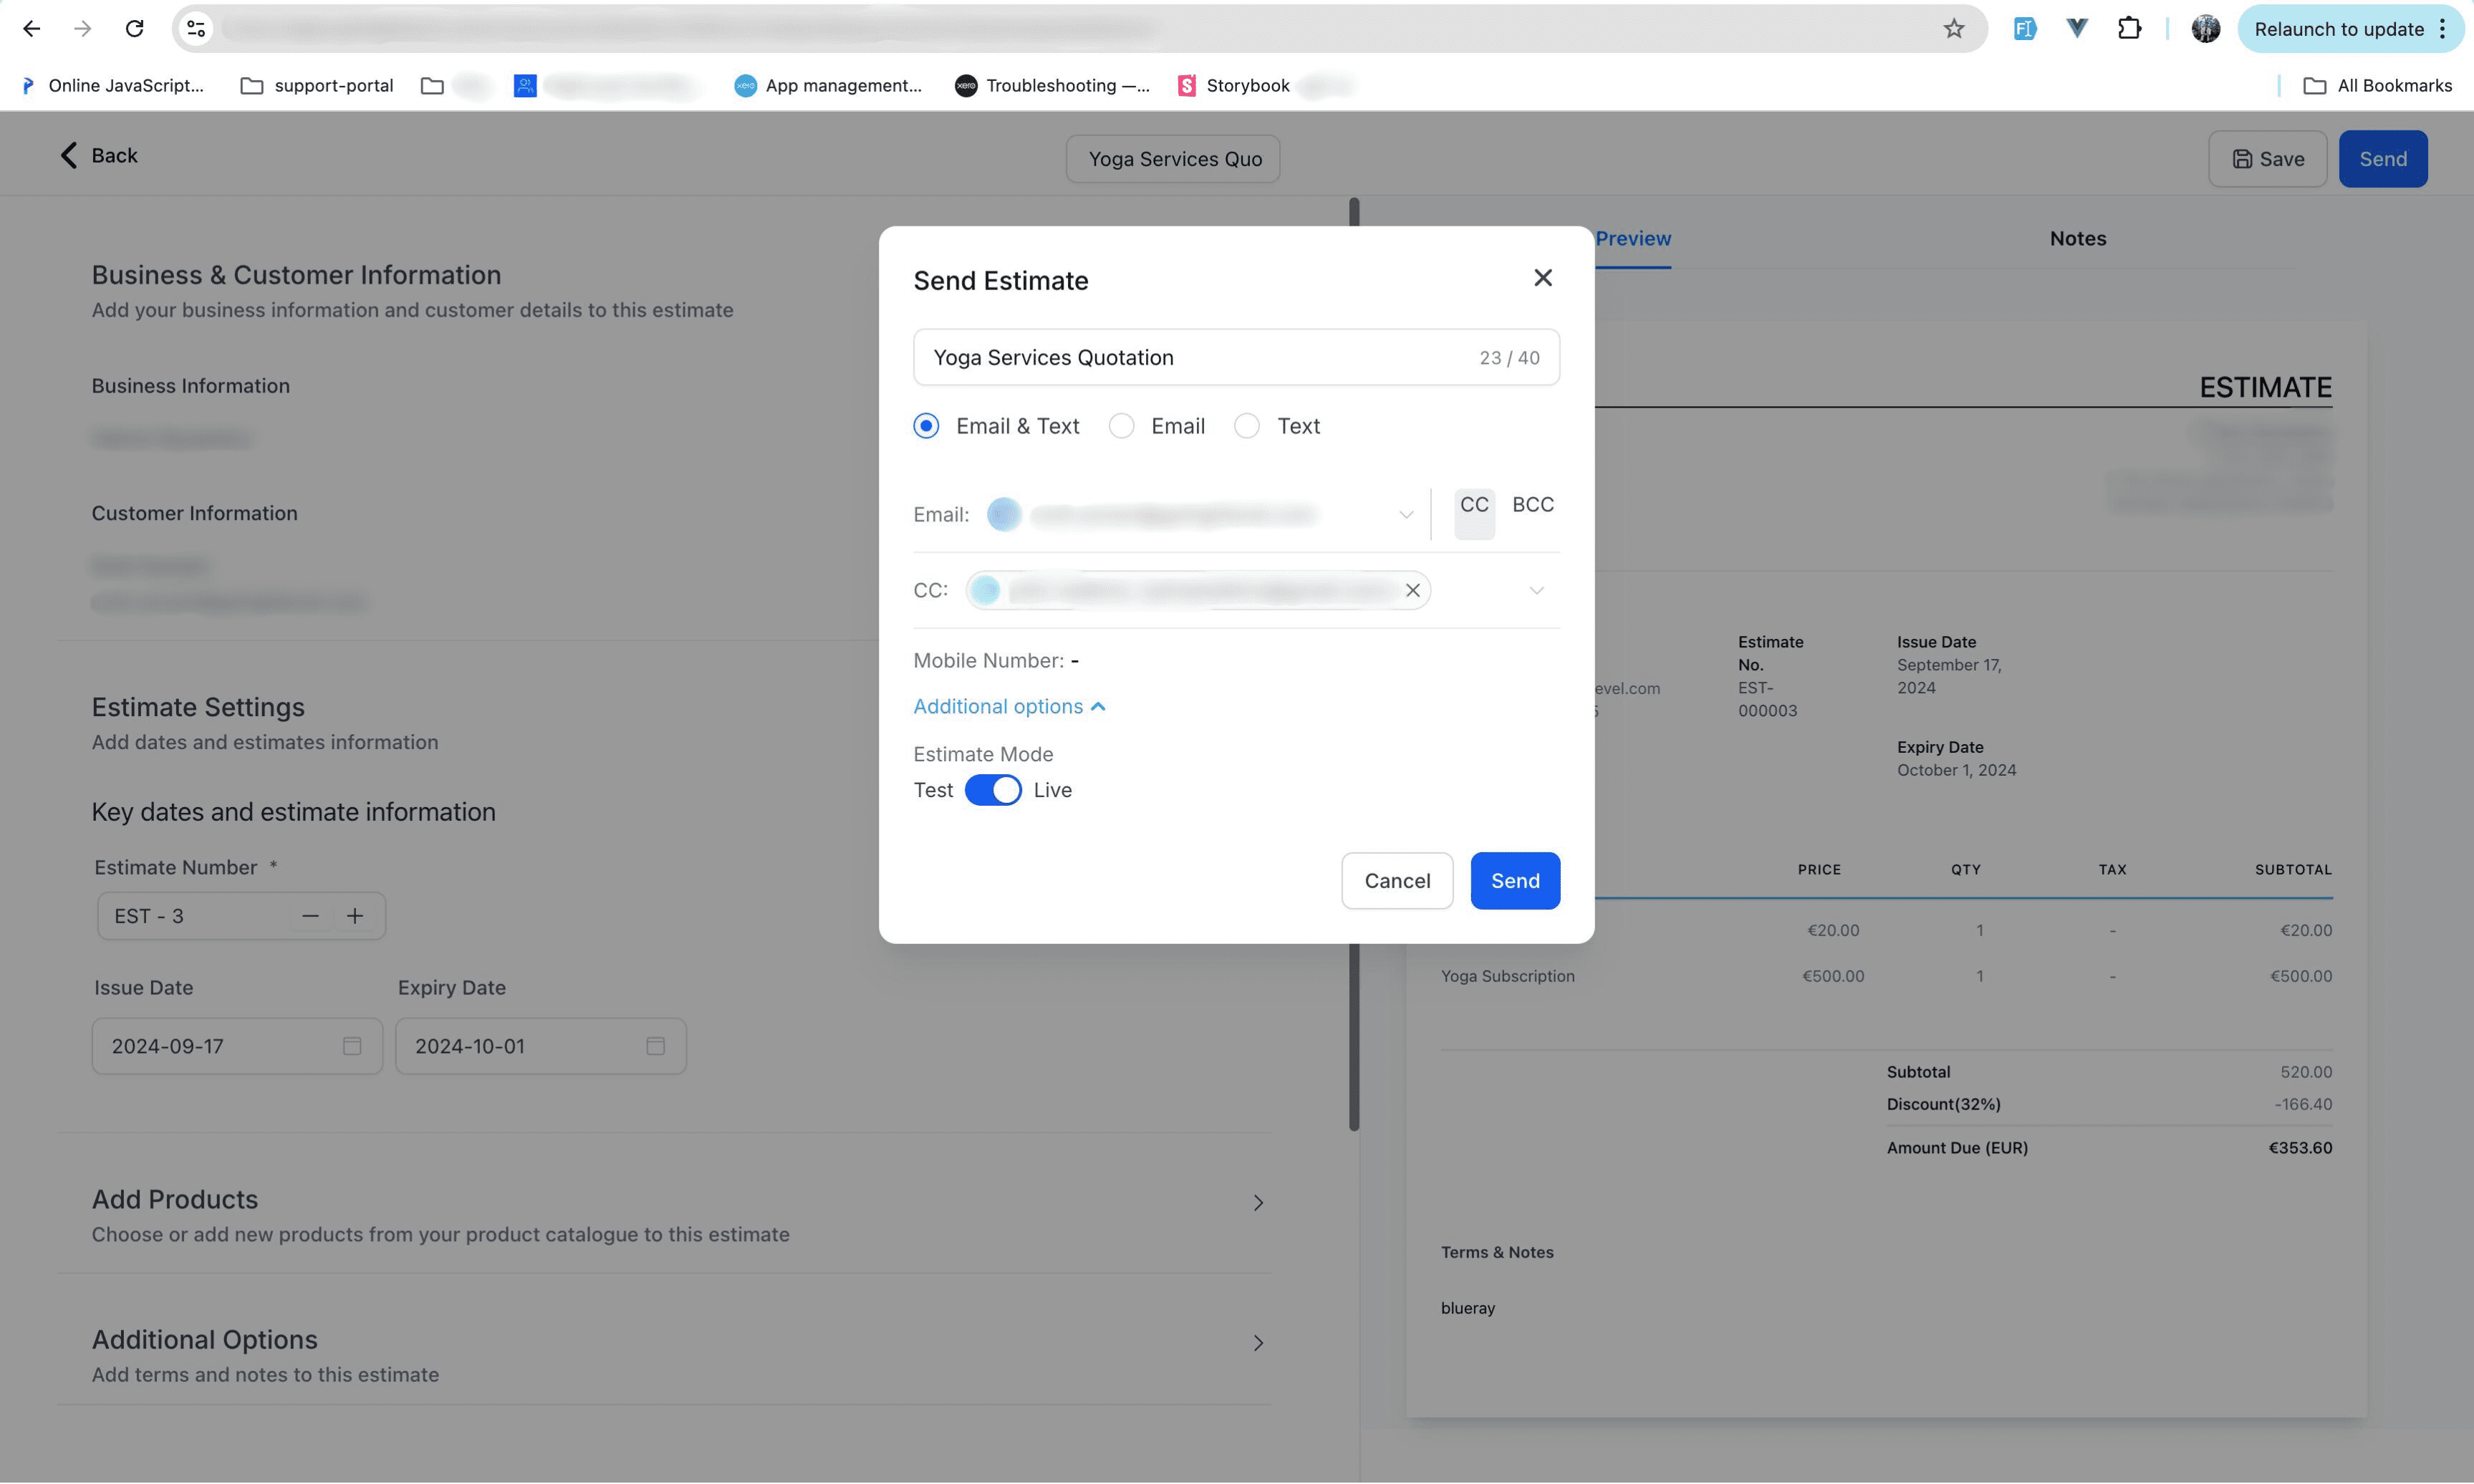This screenshot has height=1484, width=2474.
Task: Open the Expiry Date calendar picker
Action: pos(655,1046)
